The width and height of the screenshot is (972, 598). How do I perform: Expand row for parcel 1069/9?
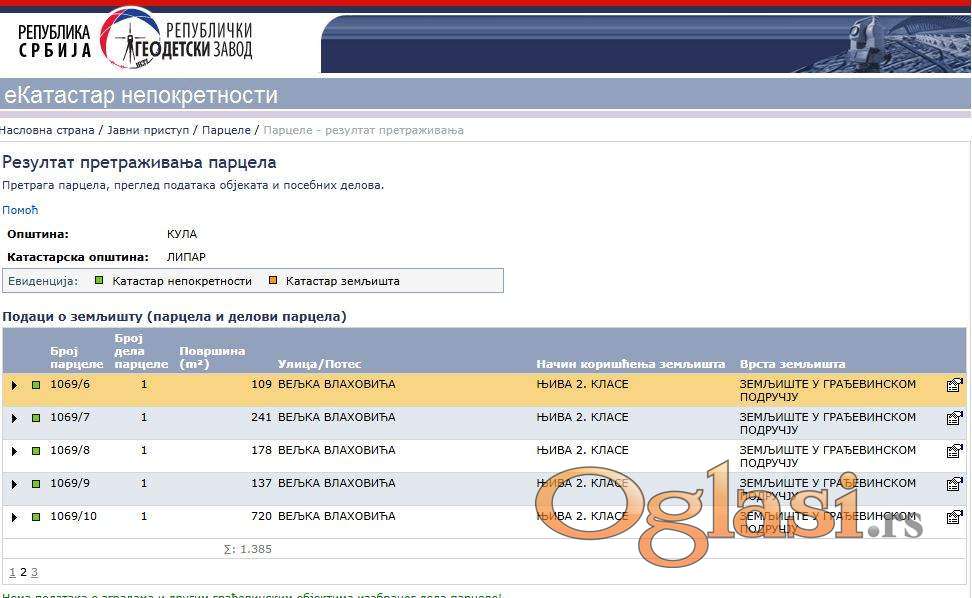click(14, 484)
